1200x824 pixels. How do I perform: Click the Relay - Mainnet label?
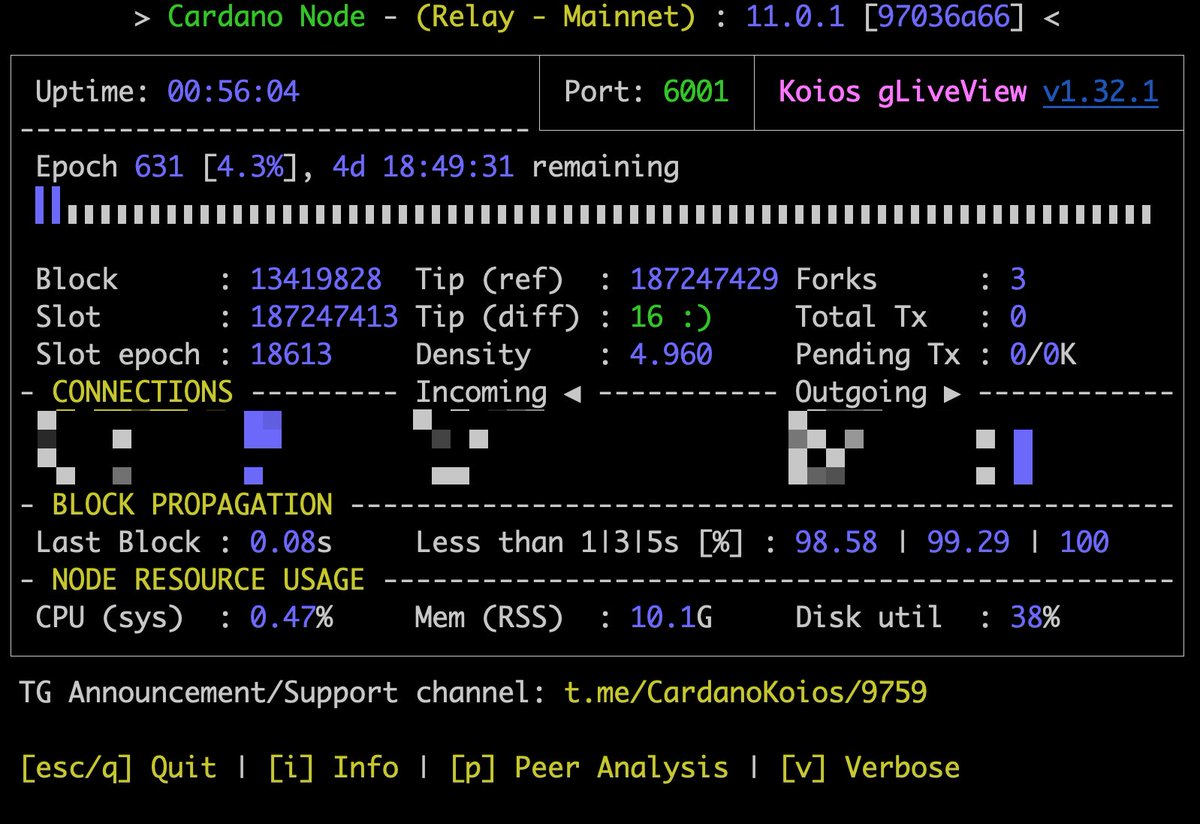[x=555, y=16]
